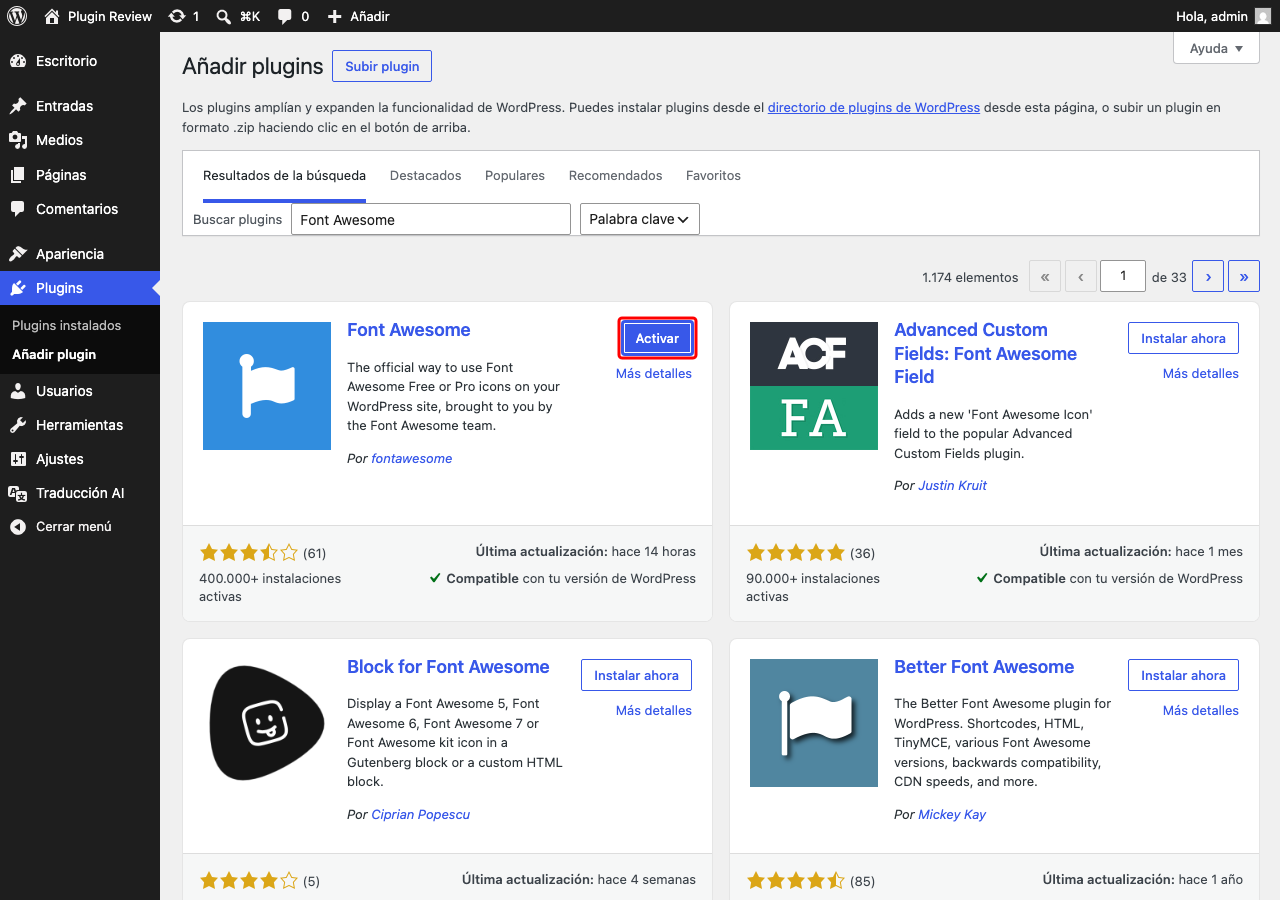Expand the Ayuda help panel
This screenshot has width=1280, height=900.
point(1216,48)
